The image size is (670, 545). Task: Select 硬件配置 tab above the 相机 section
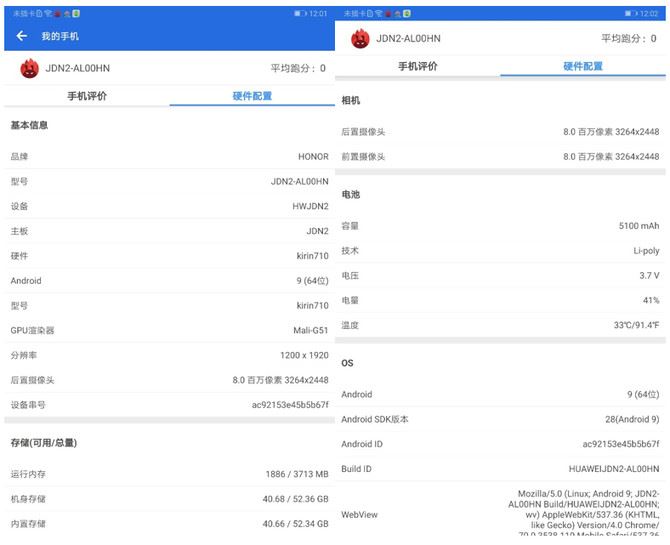click(583, 66)
